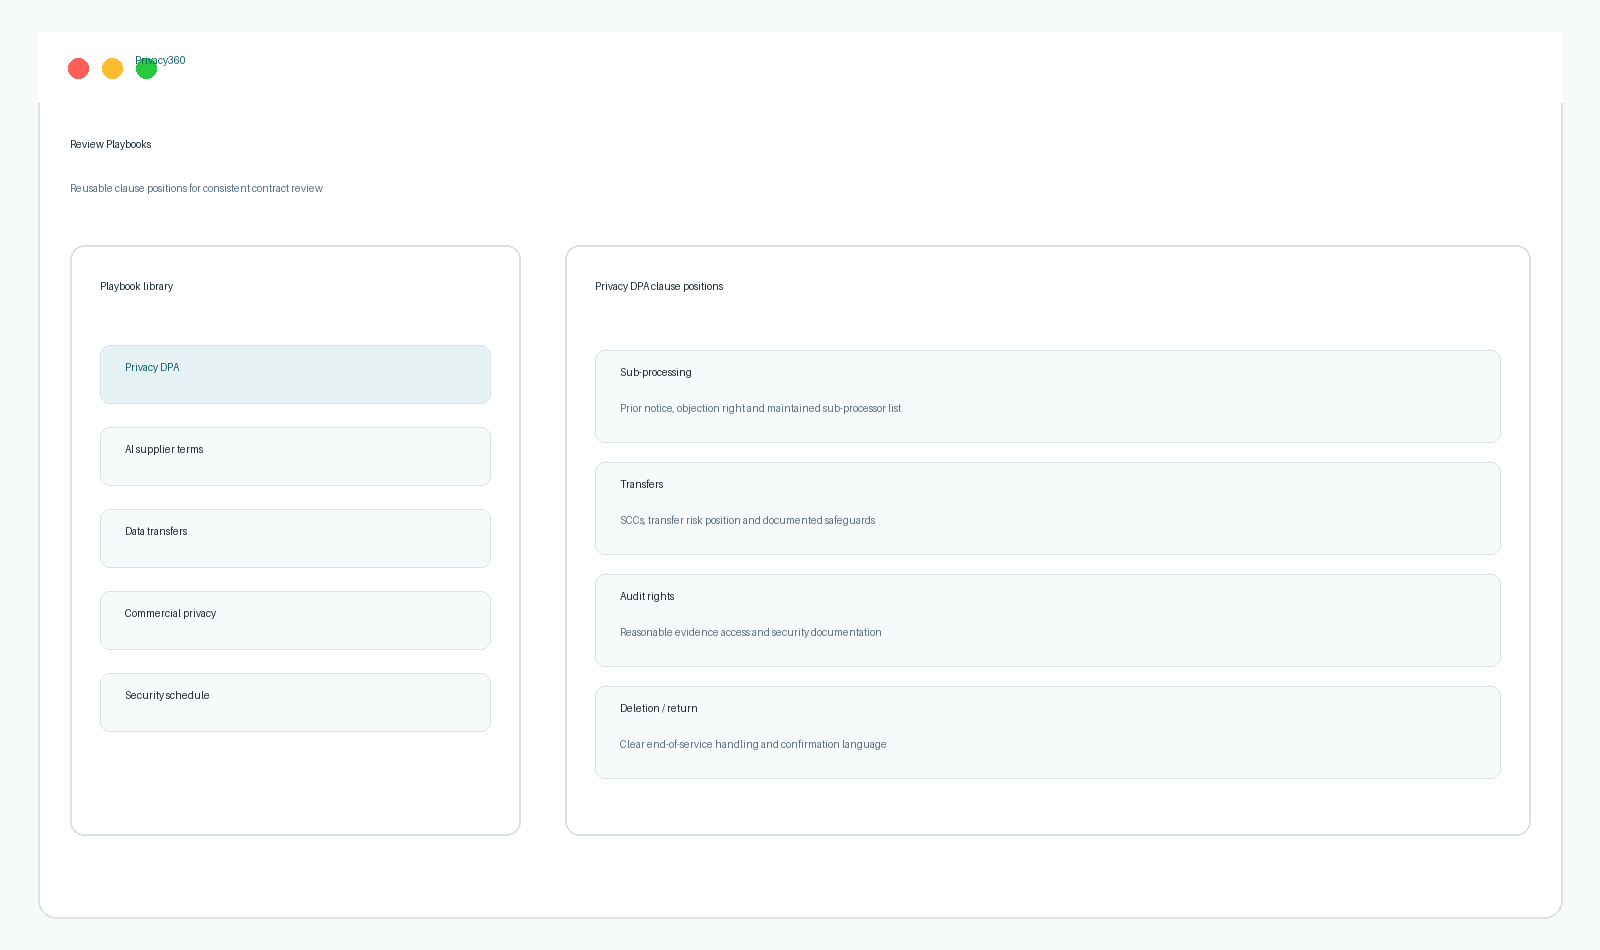Click the yellow minimize window button
Viewport: 1600px width, 950px height.
point(112,68)
